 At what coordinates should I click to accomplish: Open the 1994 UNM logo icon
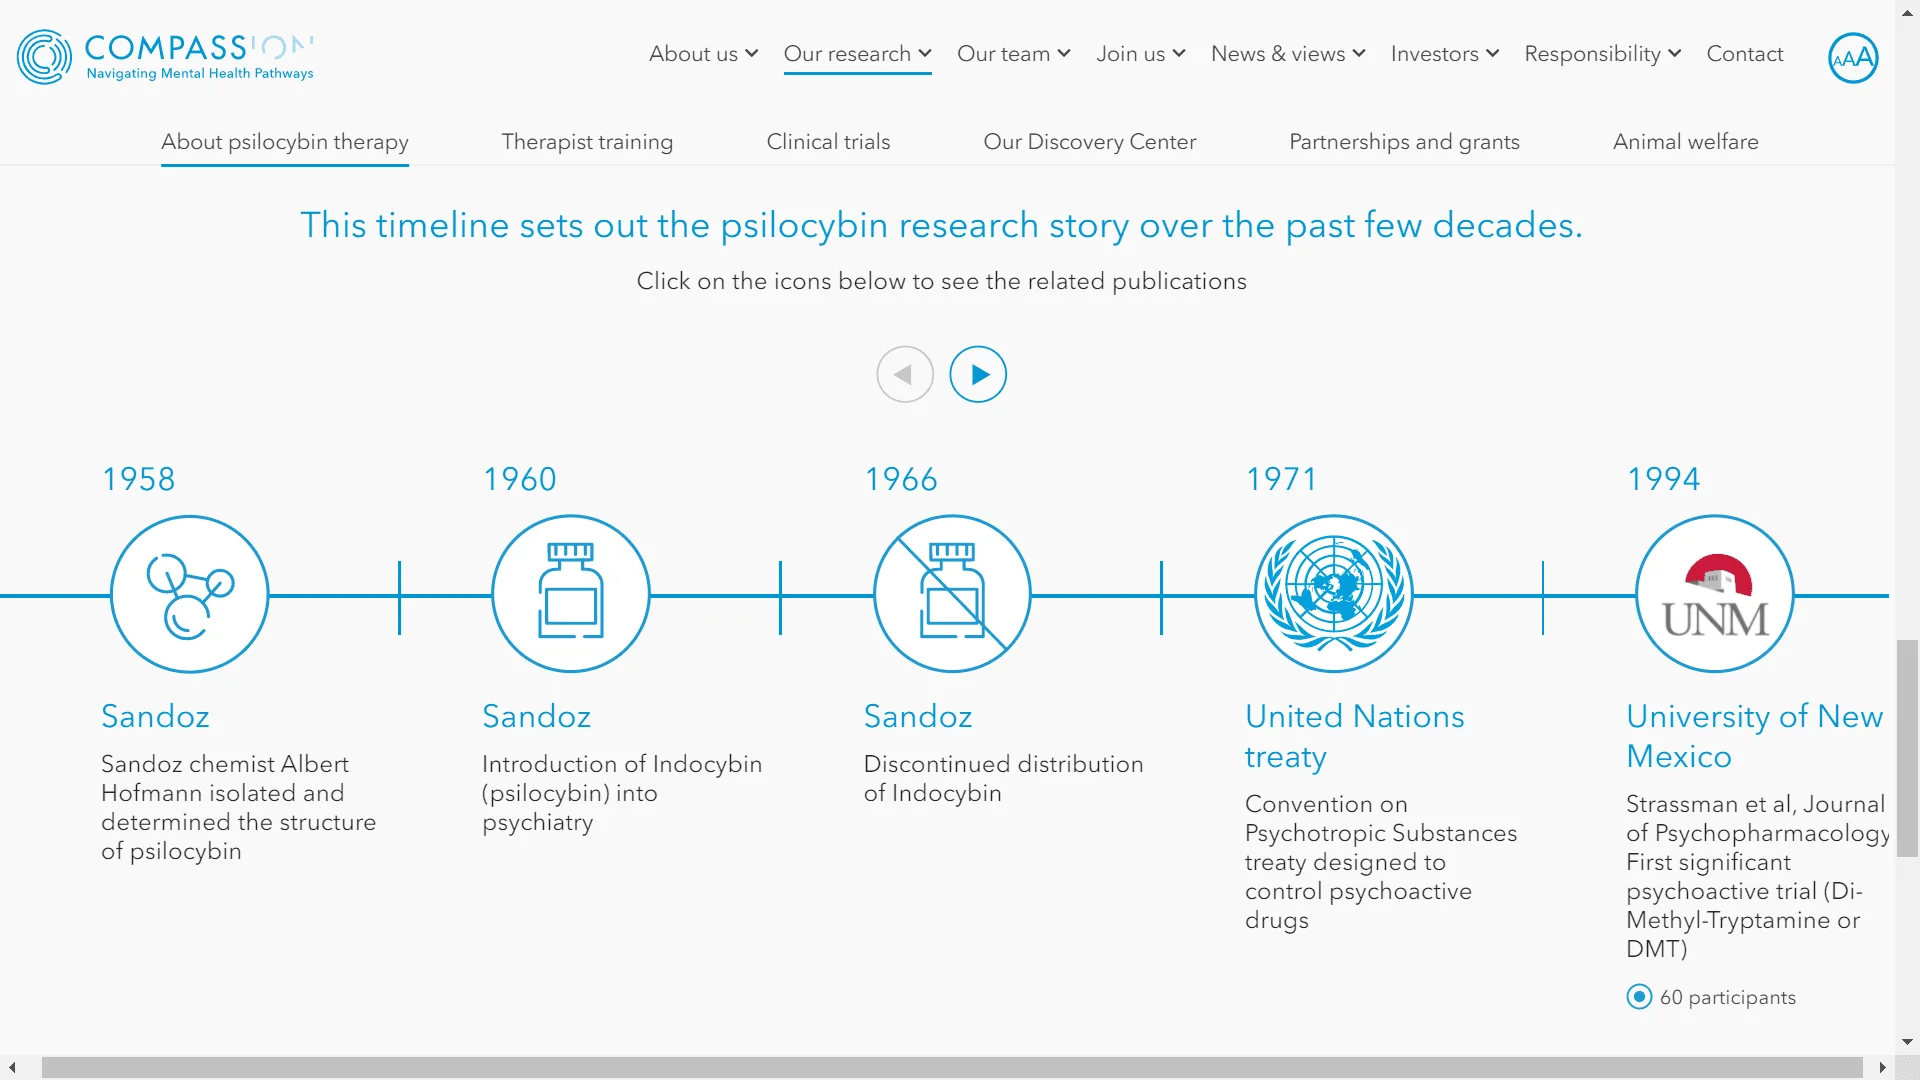(x=1715, y=594)
